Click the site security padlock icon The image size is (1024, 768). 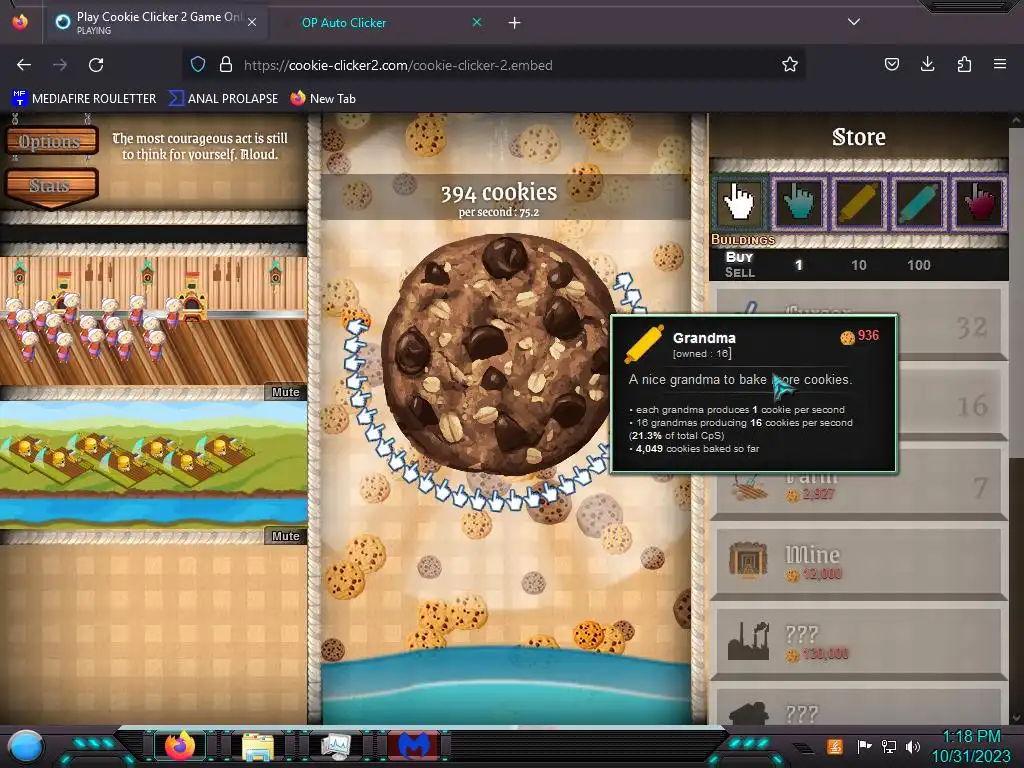pos(226,64)
